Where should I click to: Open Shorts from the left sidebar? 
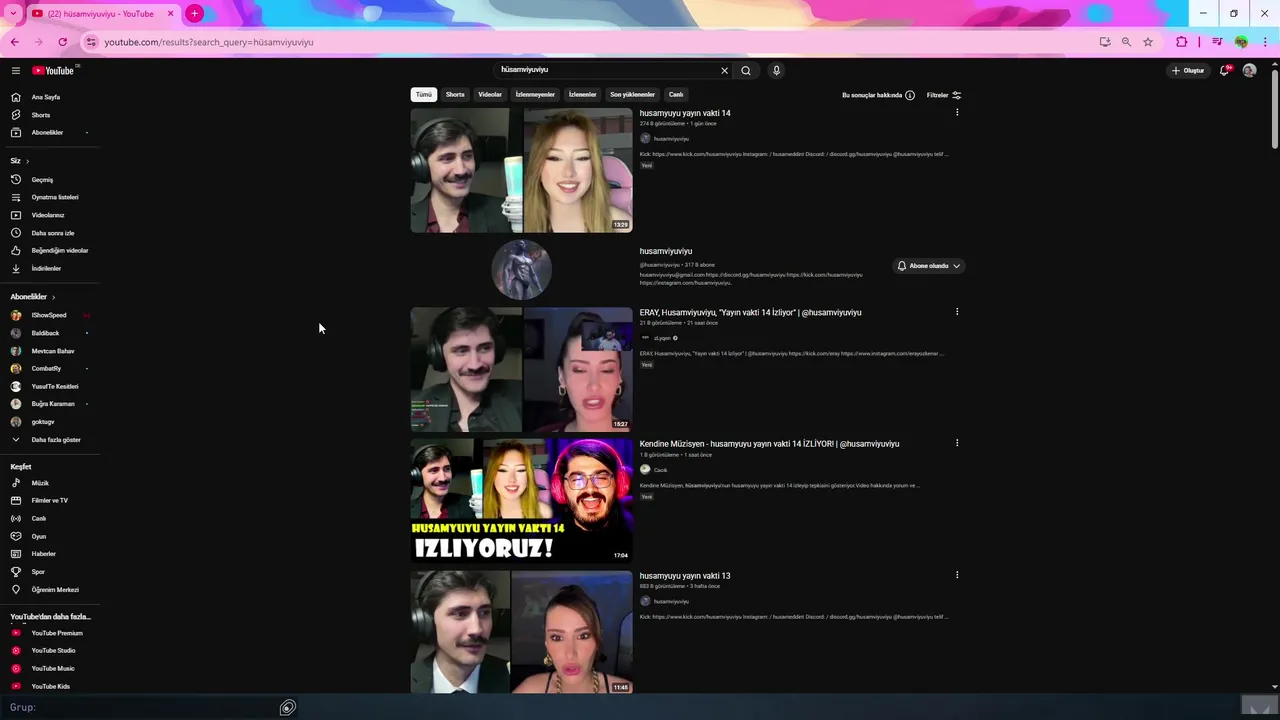pos(50,115)
